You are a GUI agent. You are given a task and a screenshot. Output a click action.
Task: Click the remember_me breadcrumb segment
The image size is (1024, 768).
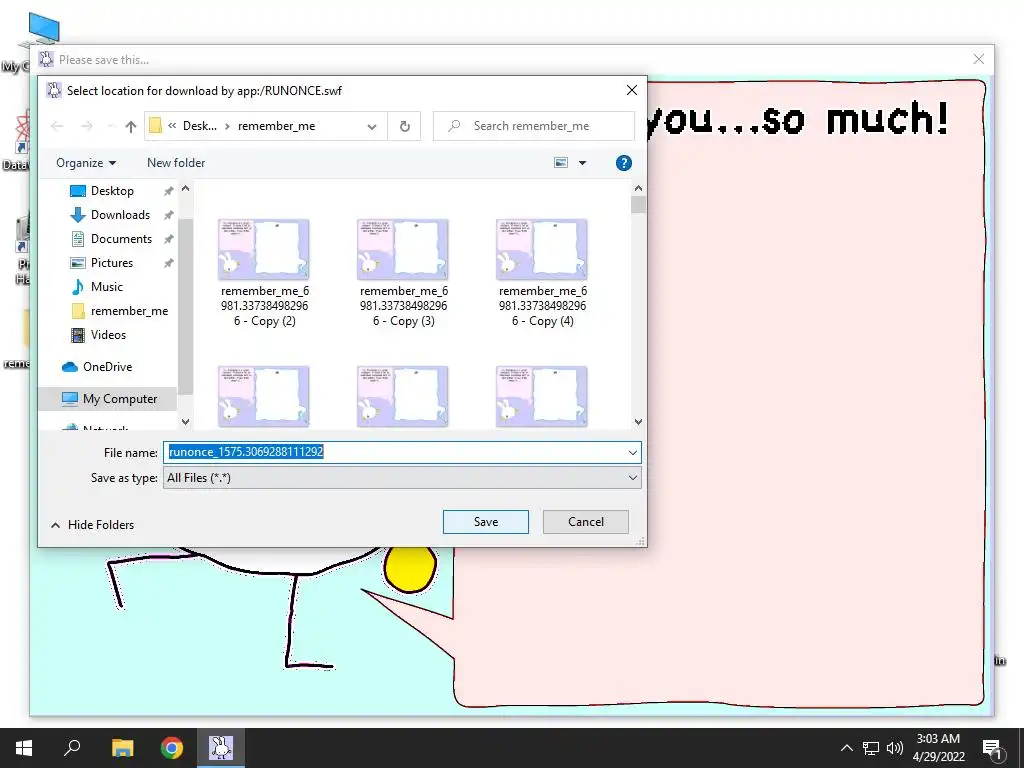pos(276,126)
